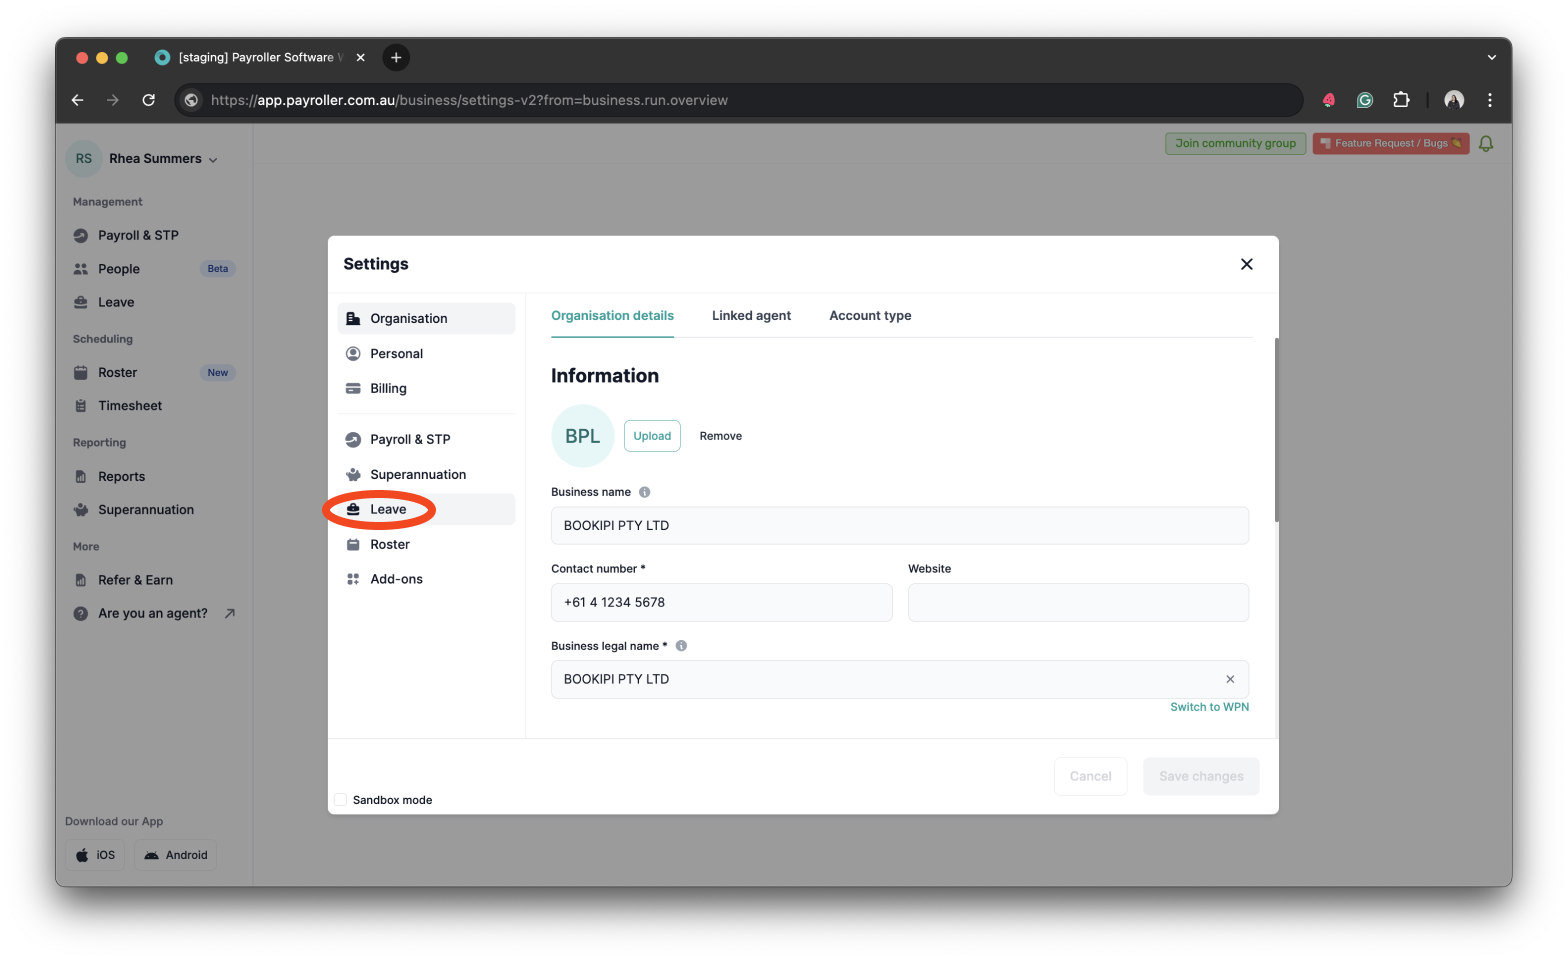Open Add-ons settings section
The width and height of the screenshot is (1568, 960).
click(x=426, y=579)
